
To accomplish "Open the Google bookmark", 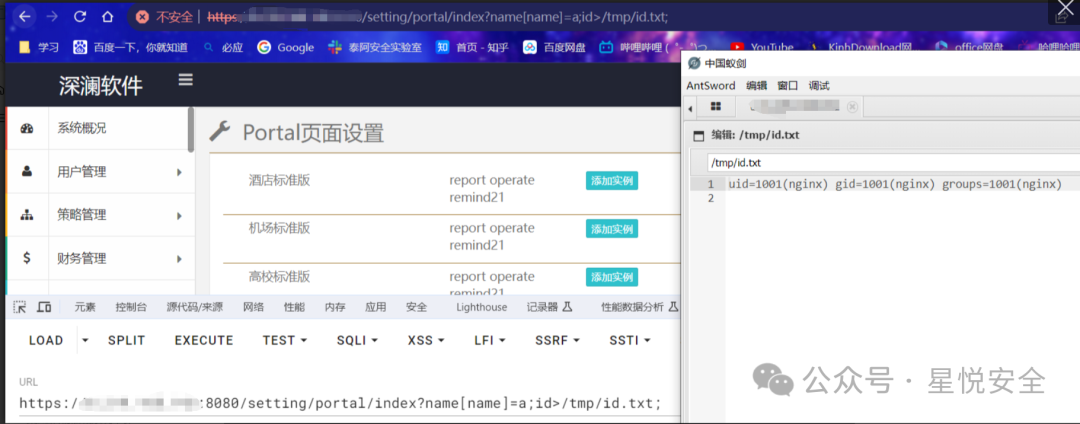I will click(286, 47).
